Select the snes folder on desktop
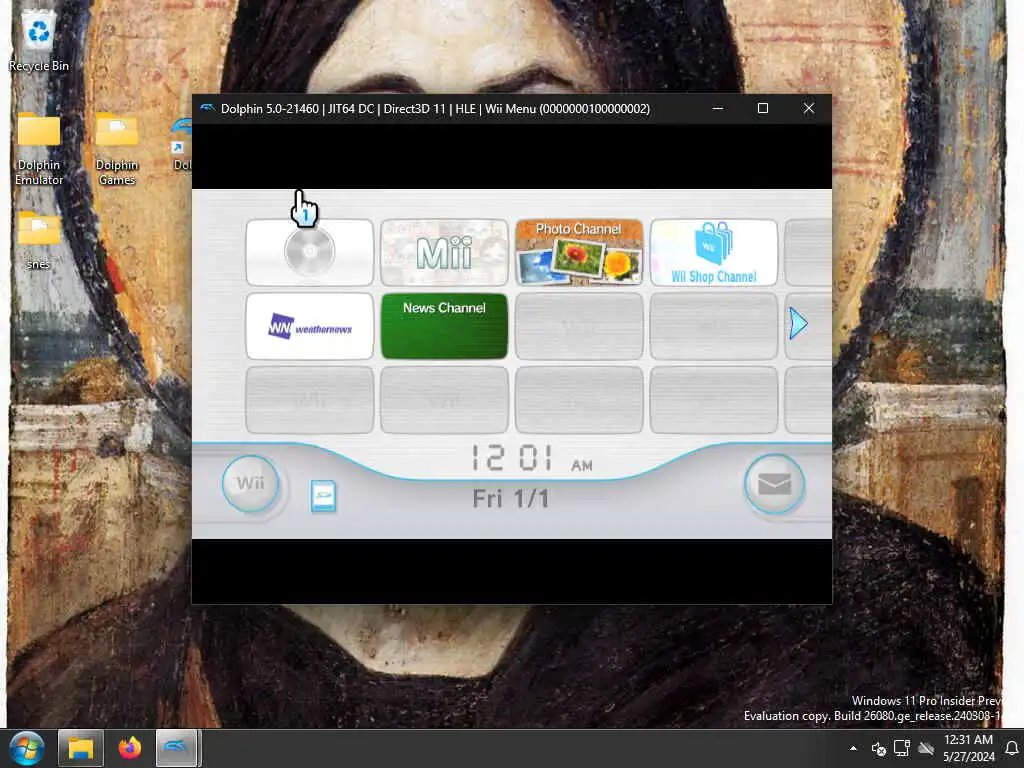 tap(39, 240)
